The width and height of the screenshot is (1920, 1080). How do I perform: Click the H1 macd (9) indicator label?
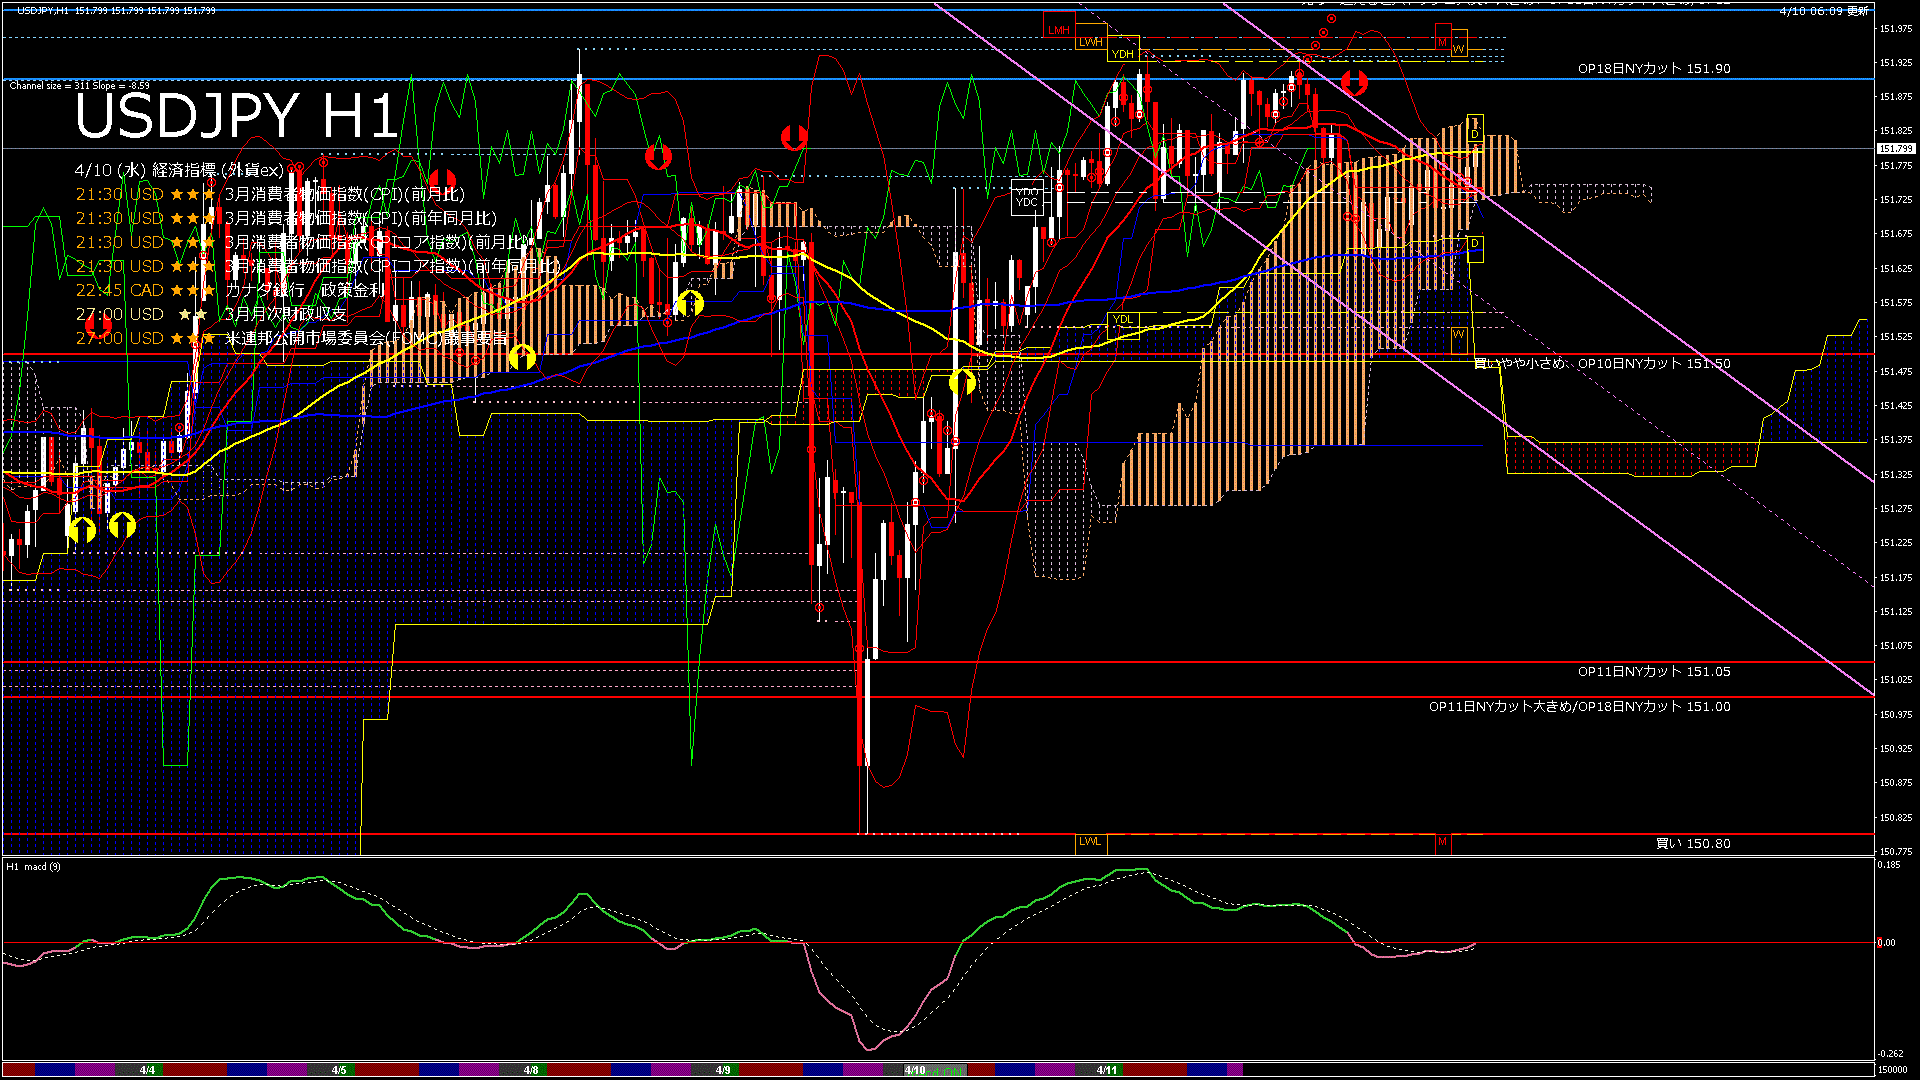pos(33,867)
